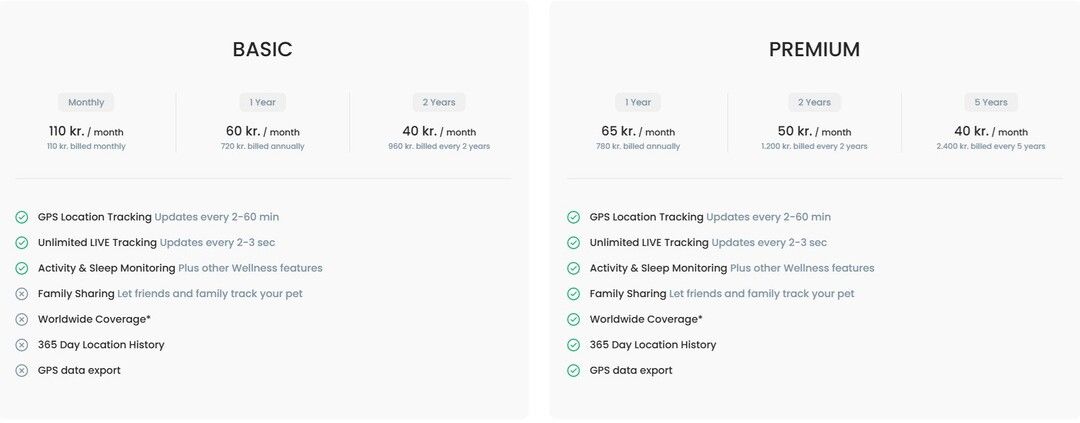Screen dimensions: 1080x423
Task: Click the BASIC plan heading
Action: pos(262,49)
